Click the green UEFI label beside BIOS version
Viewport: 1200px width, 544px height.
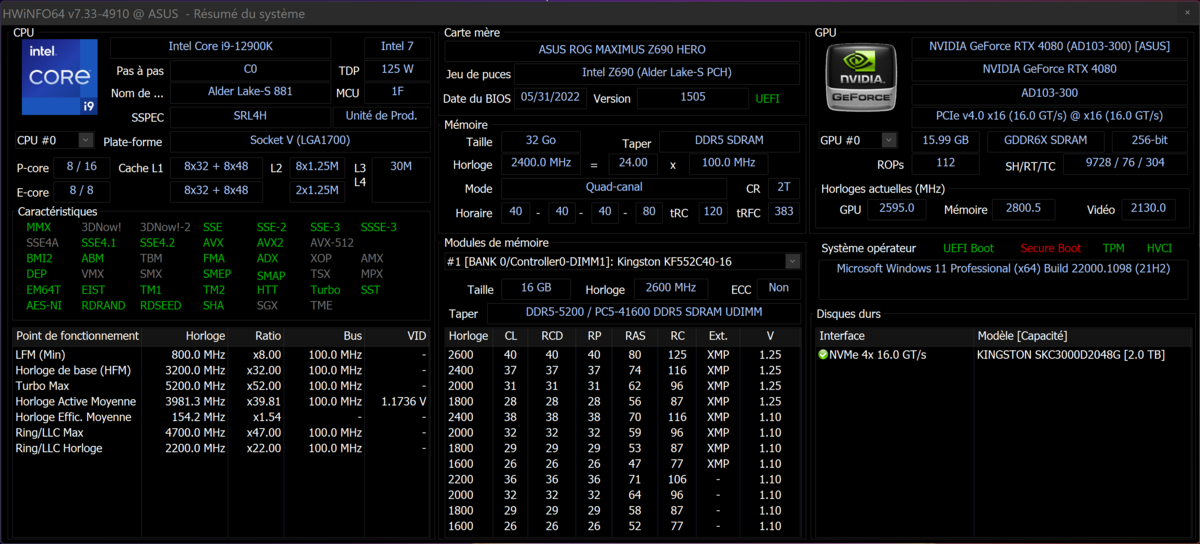click(x=768, y=99)
